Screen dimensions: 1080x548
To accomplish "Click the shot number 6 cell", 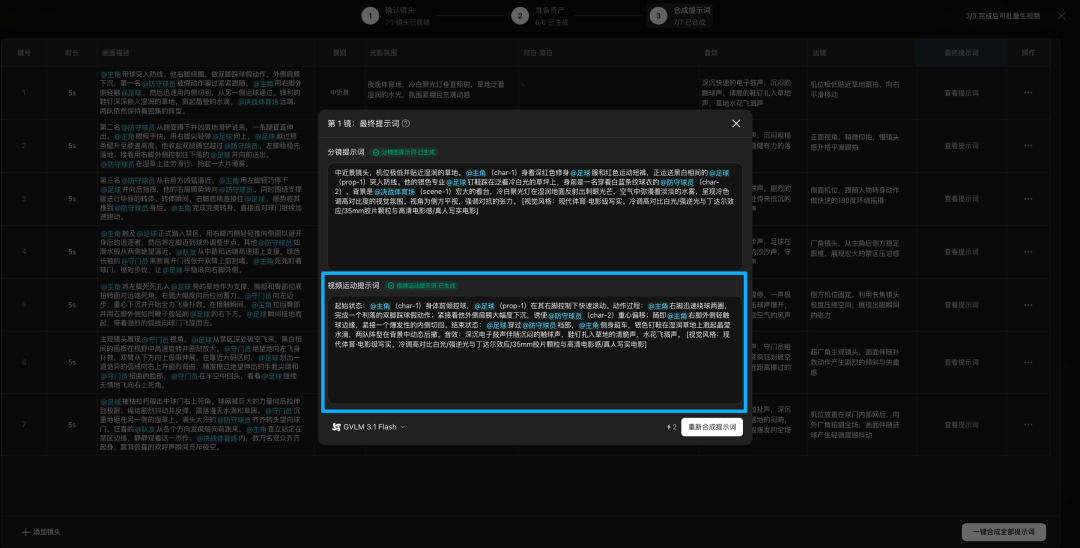I will pos(24,362).
